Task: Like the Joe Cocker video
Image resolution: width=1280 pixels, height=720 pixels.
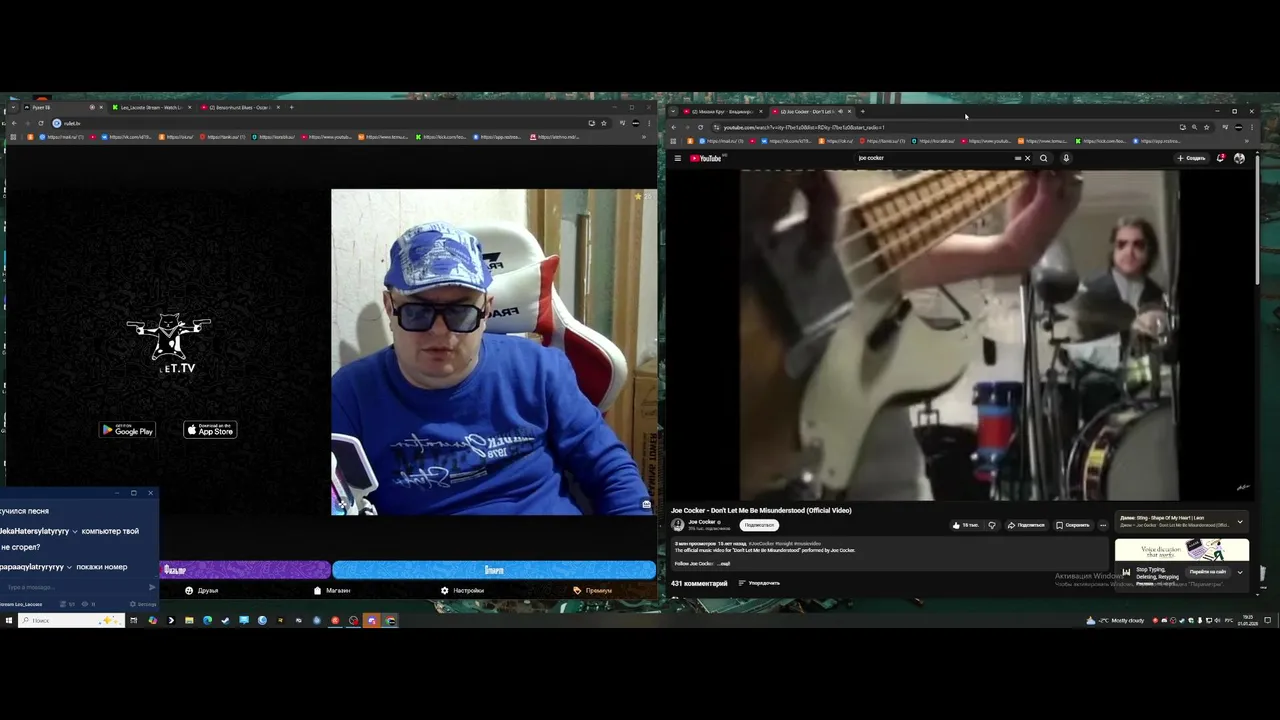Action: click(x=966, y=525)
